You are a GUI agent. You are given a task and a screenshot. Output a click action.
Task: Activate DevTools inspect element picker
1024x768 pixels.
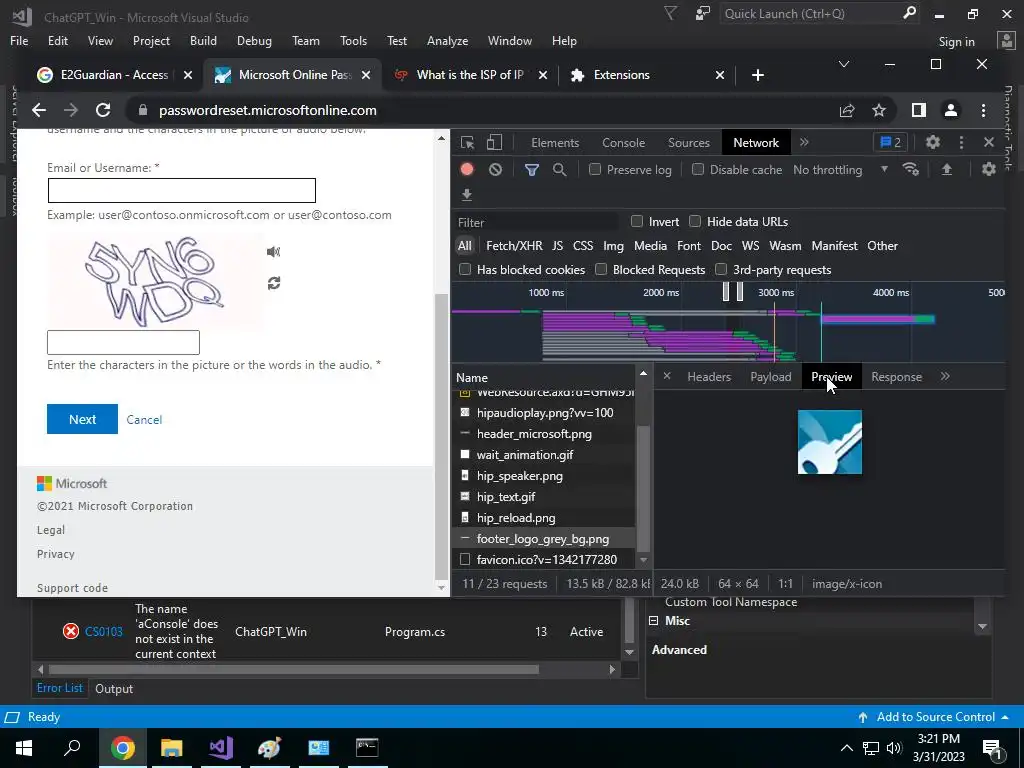pyautogui.click(x=468, y=142)
